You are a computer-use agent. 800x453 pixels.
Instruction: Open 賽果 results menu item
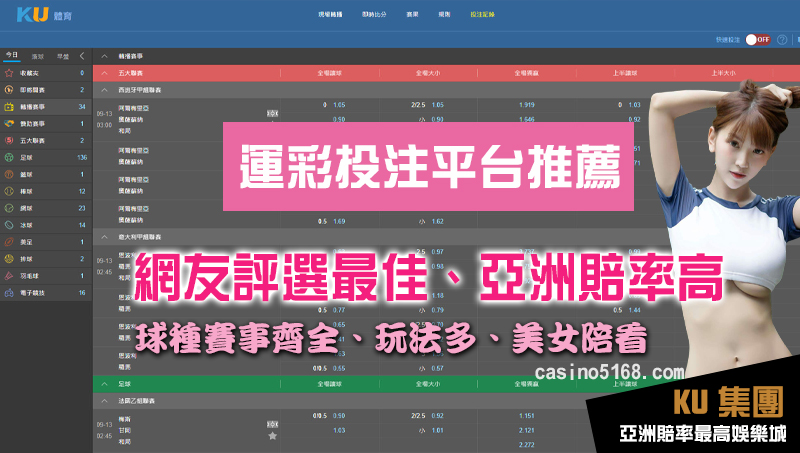click(x=412, y=14)
